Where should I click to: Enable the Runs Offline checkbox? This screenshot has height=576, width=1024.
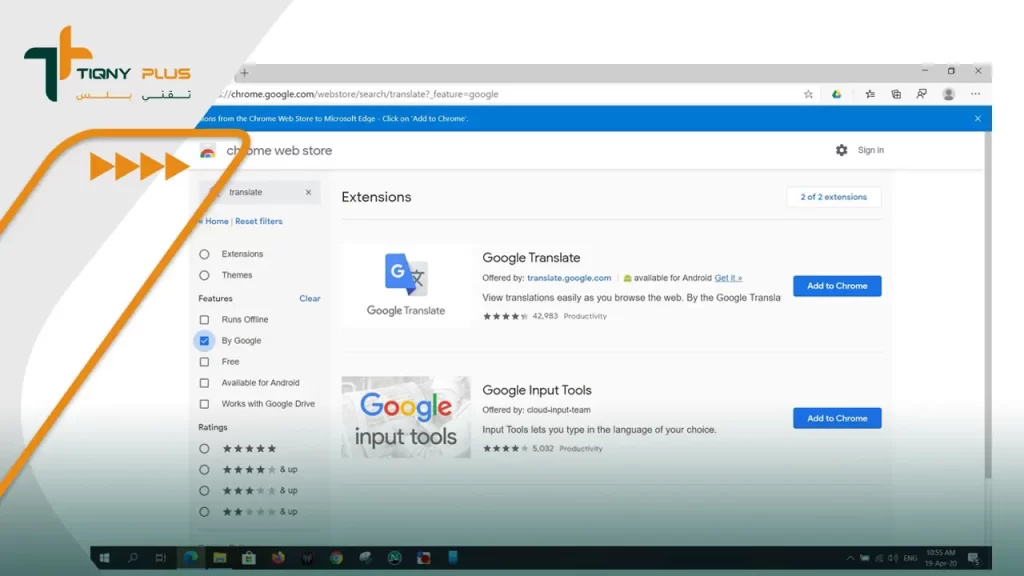pos(204,320)
